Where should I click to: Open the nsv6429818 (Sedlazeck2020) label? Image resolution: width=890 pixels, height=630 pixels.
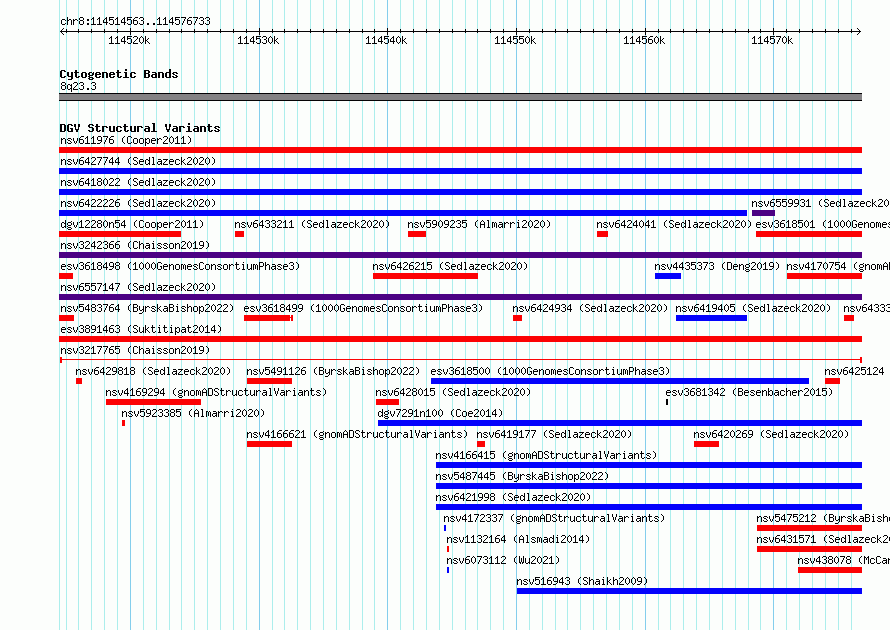tap(153, 371)
